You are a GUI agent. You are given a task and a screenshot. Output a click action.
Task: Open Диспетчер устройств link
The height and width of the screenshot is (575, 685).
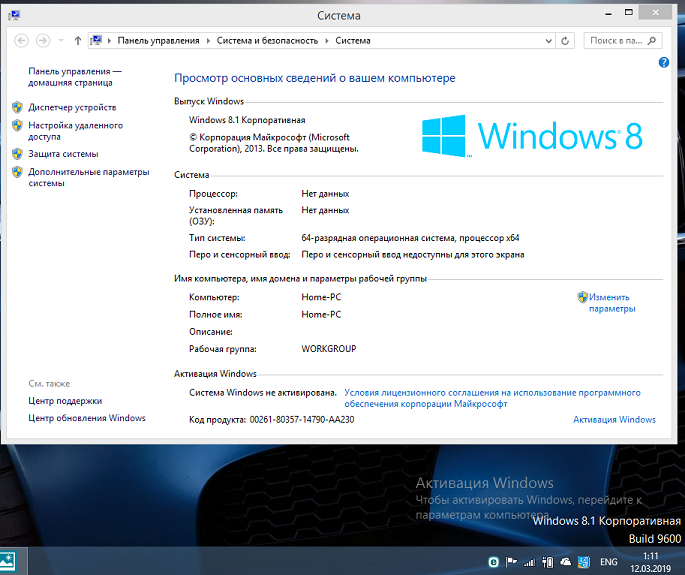(72, 107)
